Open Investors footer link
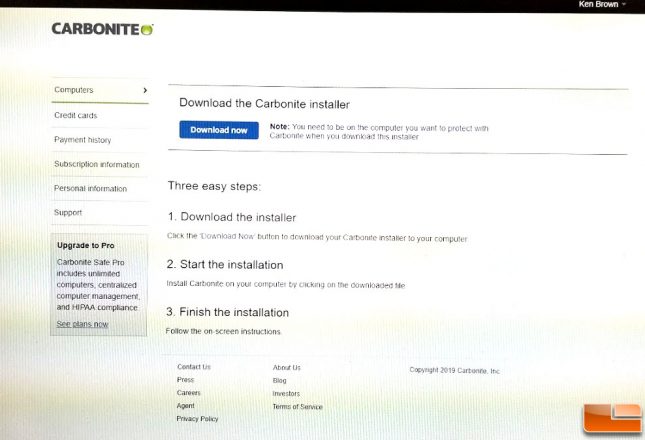This screenshot has width=645, height=440. pyautogui.click(x=286, y=394)
